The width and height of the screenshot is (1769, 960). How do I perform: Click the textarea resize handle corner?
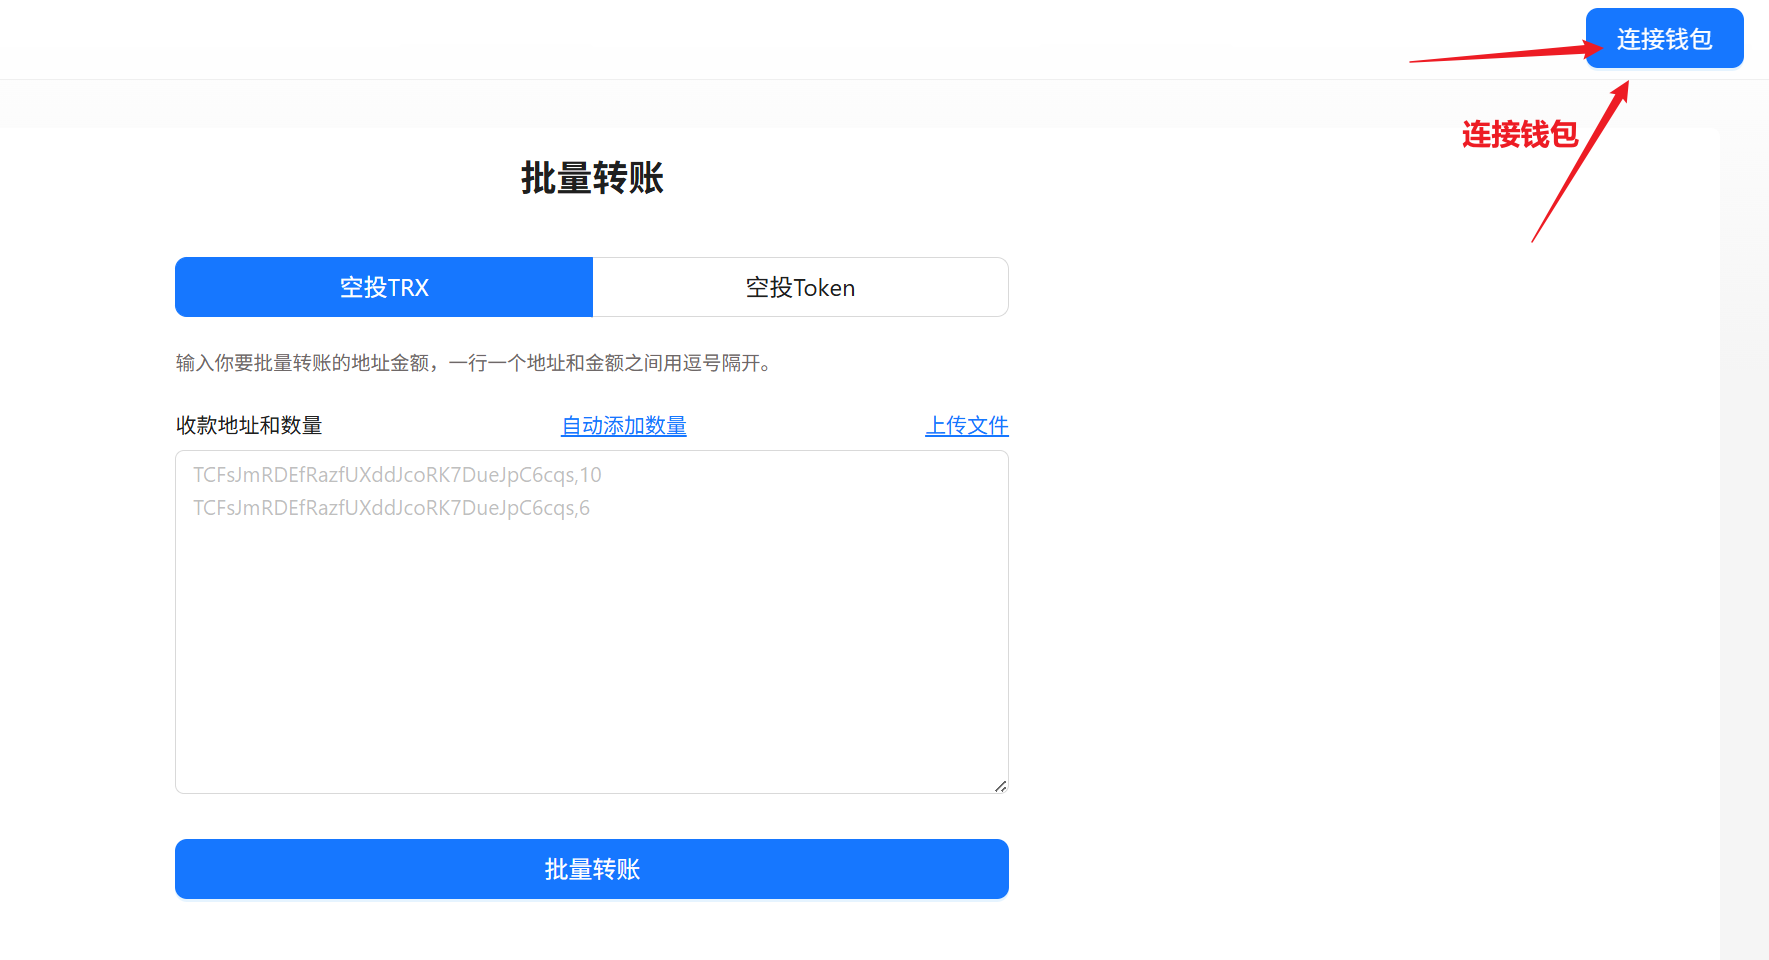click(x=1000, y=786)
